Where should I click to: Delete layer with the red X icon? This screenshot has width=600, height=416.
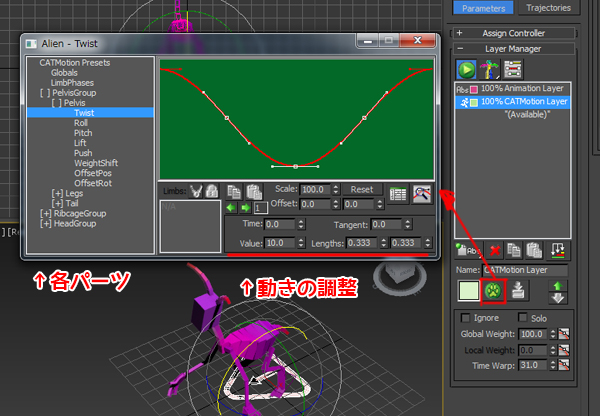click(495, 249)
